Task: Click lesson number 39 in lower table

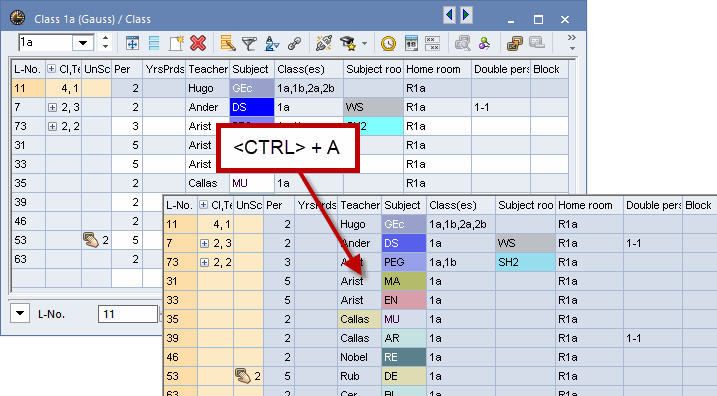Action: (181, 338)
